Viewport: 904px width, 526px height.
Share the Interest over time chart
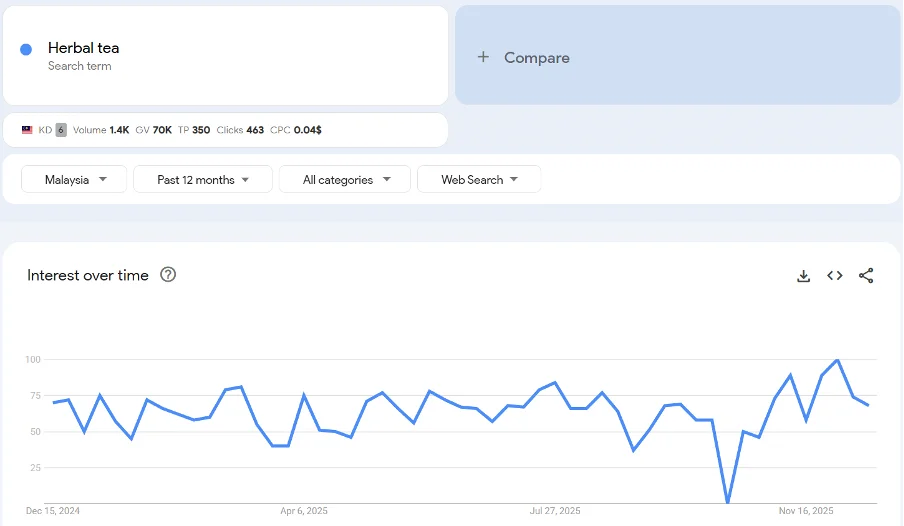tap(866, 276)
